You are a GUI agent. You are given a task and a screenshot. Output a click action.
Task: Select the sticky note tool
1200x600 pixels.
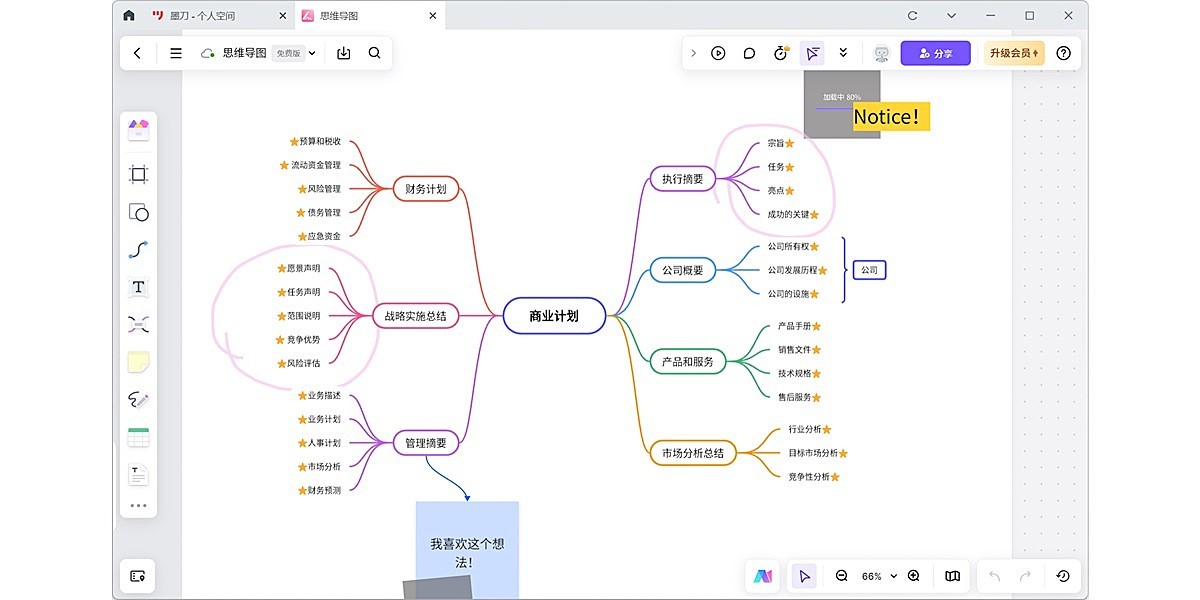[138, 361]
